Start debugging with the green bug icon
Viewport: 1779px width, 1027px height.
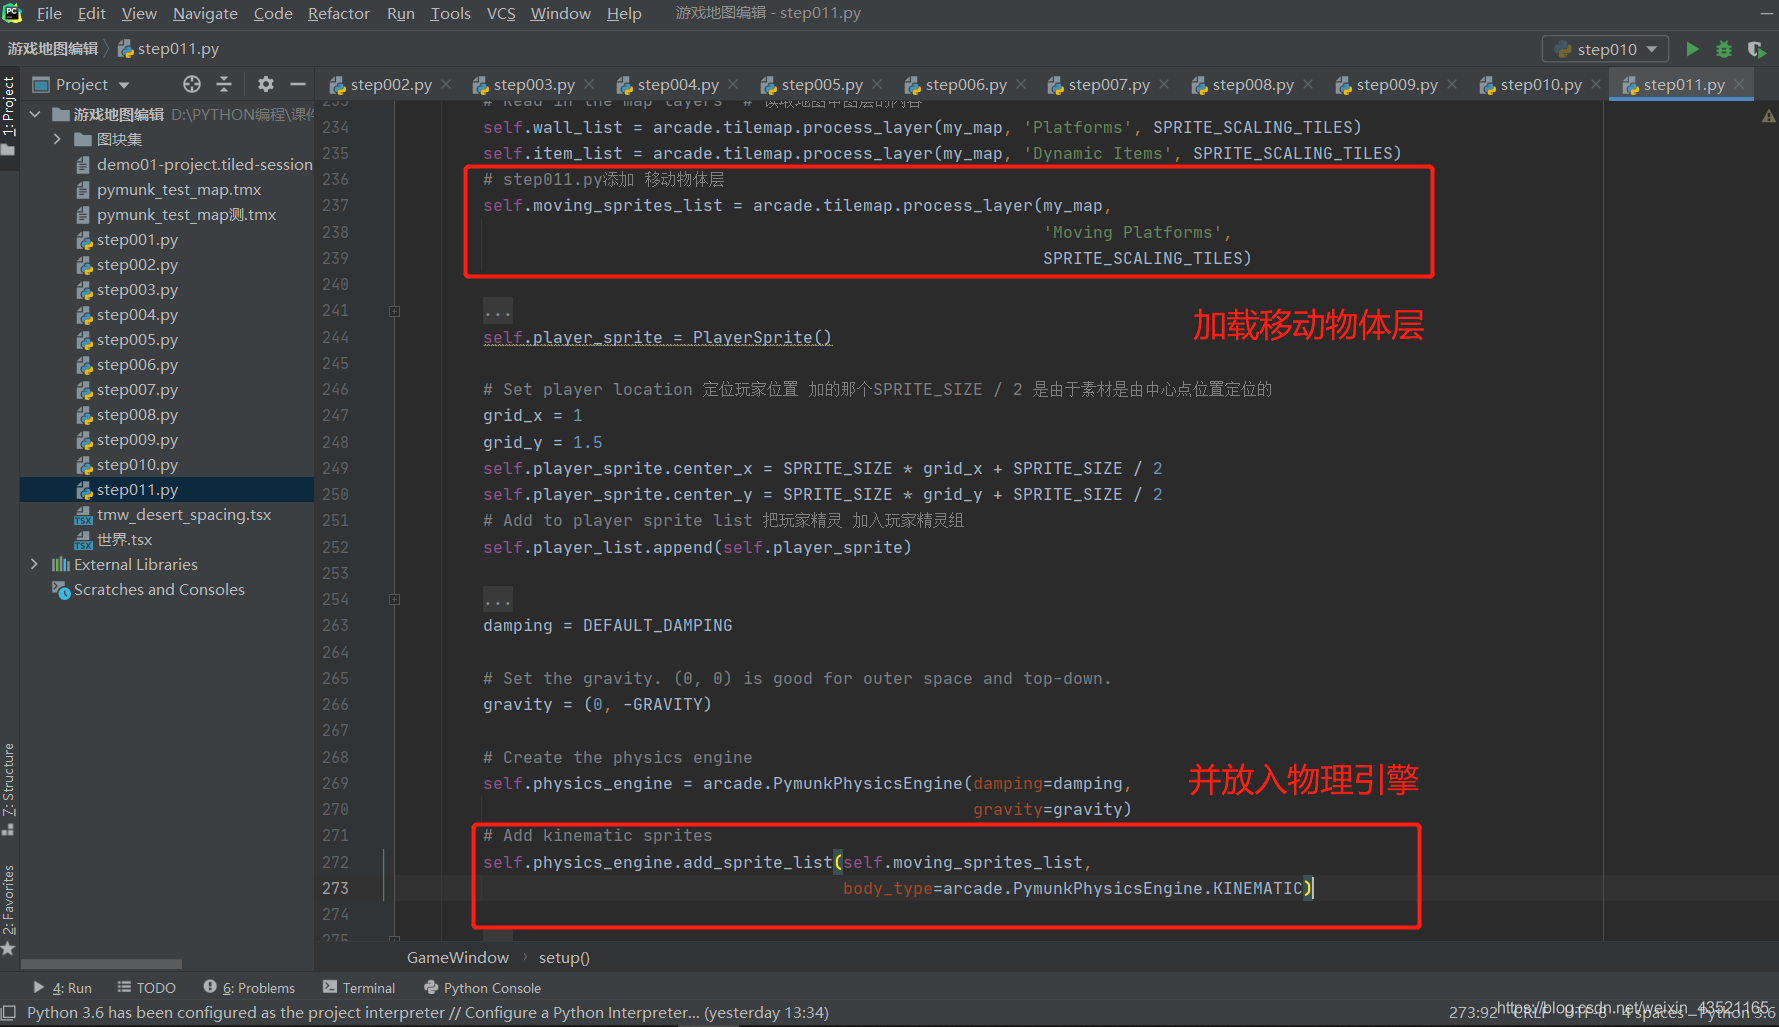[x=1724, y=49]
